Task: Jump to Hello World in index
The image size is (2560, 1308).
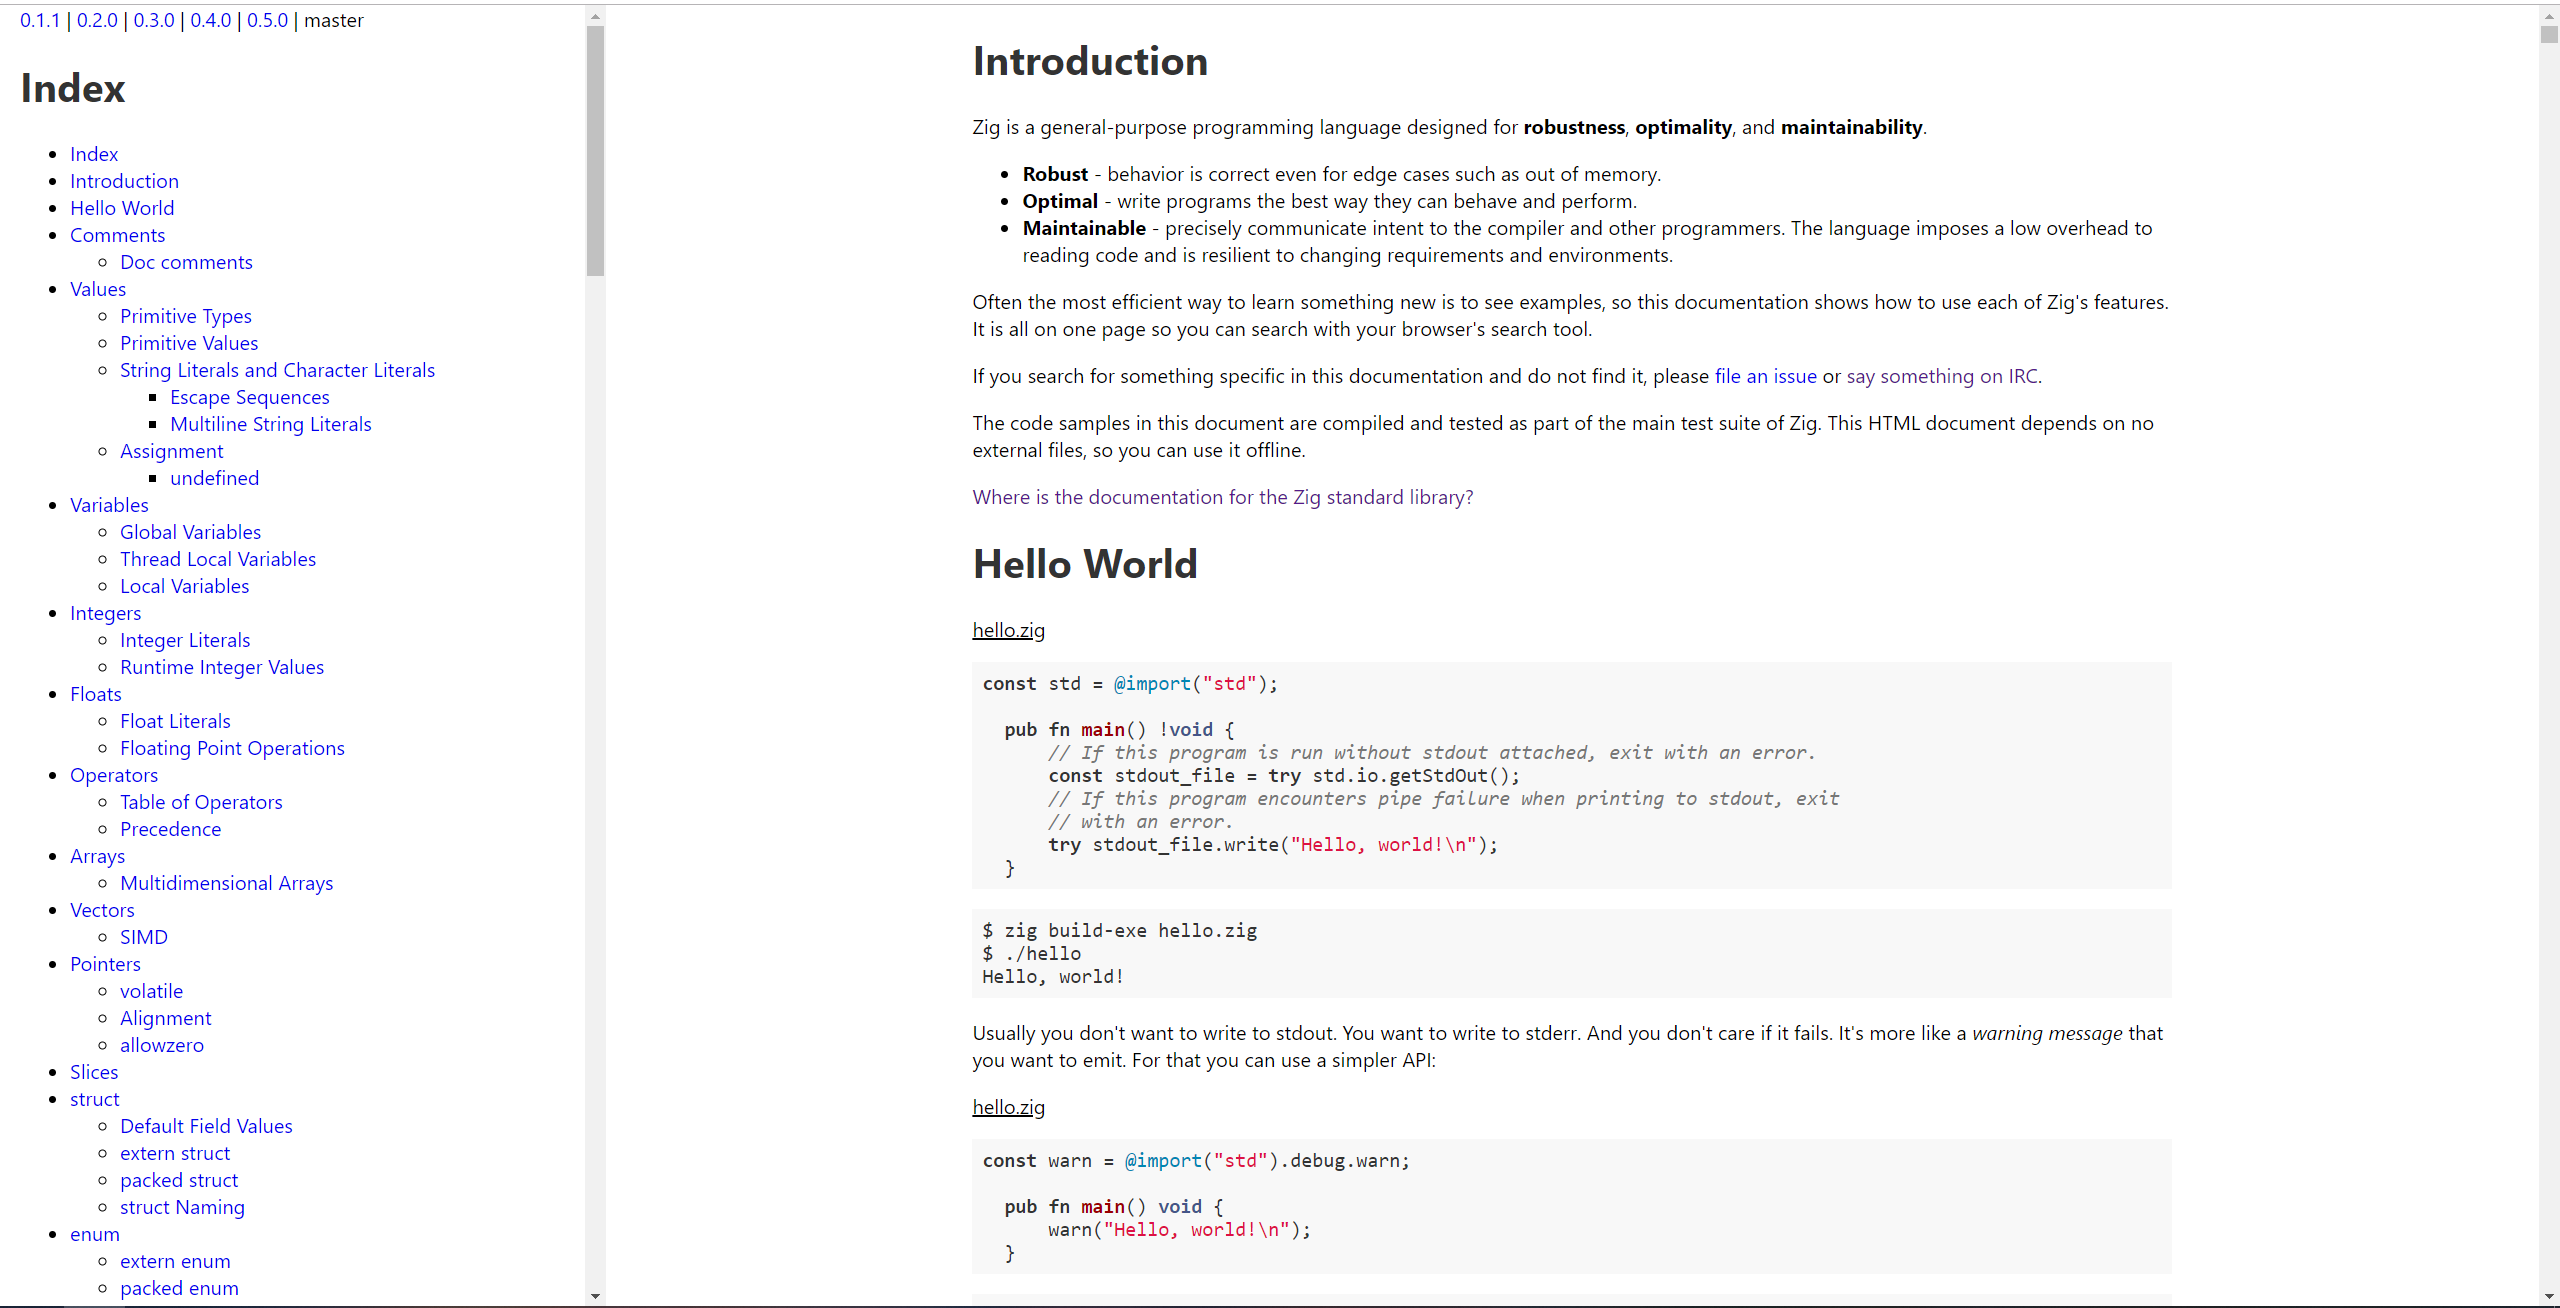Action: pyautogui.click(x=122, y=208)
